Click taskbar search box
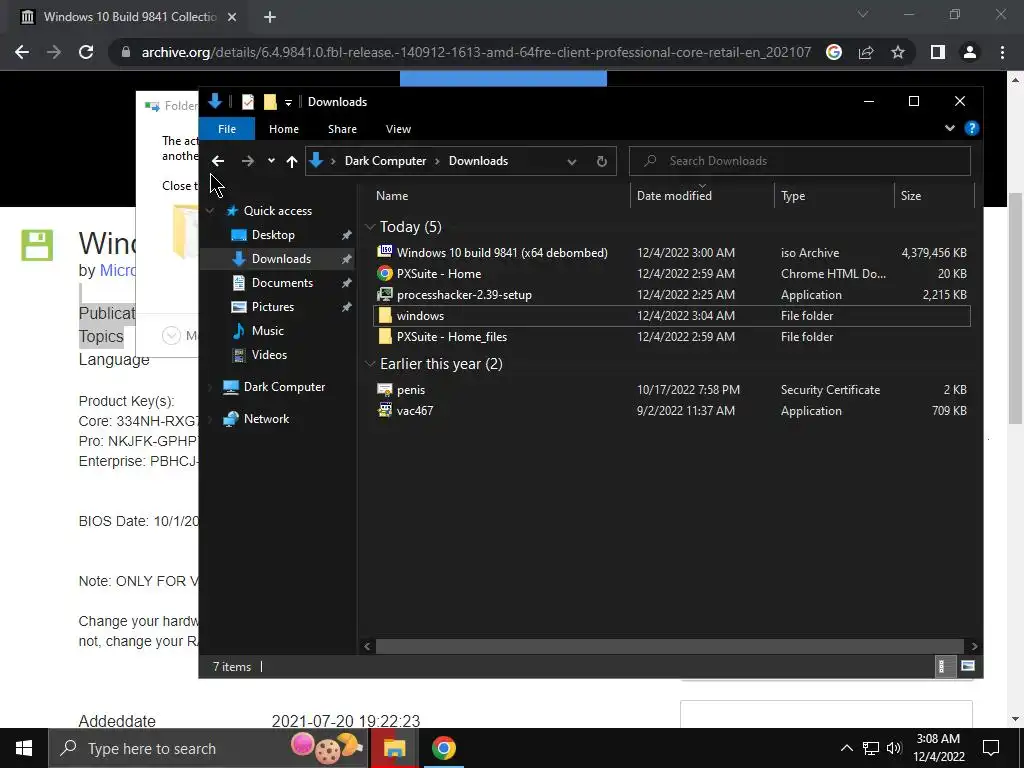 [x=209, y=748]
